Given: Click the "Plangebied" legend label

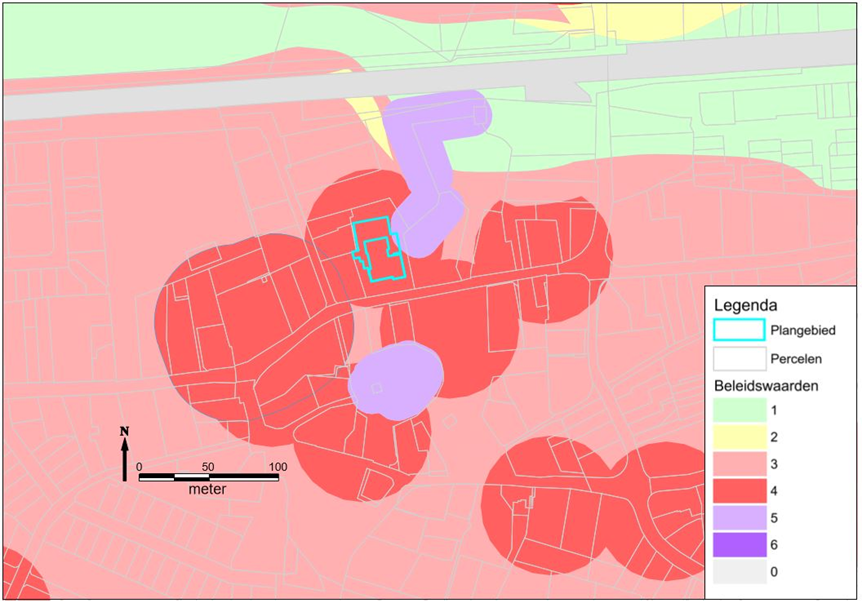Looking at the screenshot, I should tap(803, 330).
